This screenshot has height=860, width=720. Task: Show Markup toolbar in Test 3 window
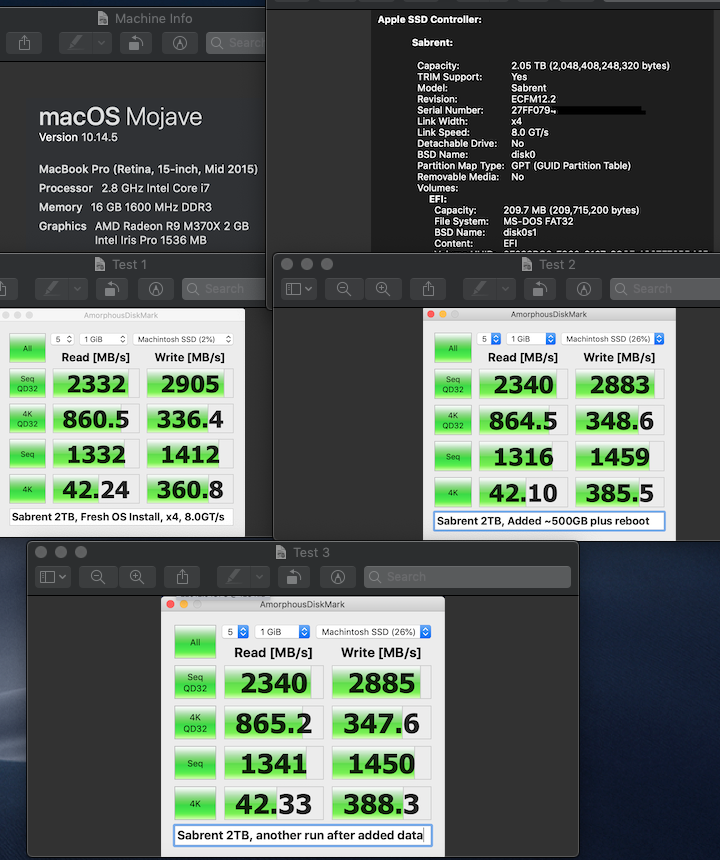click(338, 576)
